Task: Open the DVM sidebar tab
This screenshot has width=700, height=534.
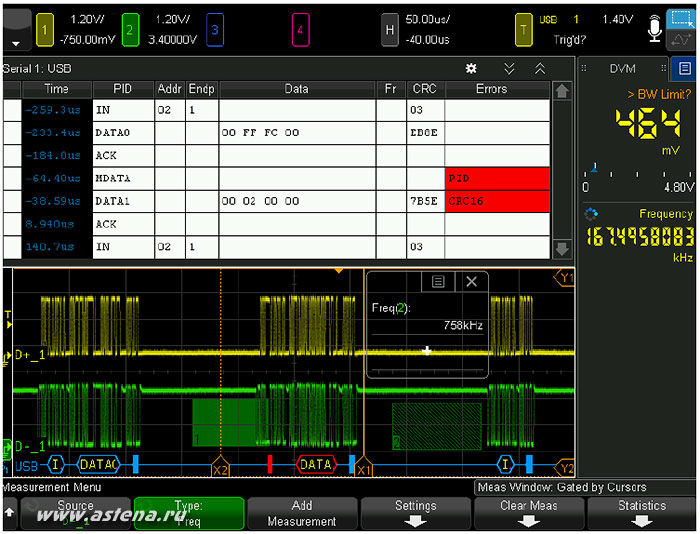Action: [622, 68]
